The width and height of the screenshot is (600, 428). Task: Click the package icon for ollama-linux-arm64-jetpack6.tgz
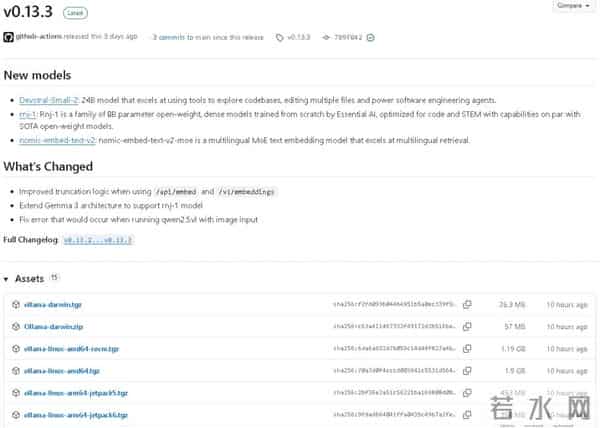(x=16, y=415)
